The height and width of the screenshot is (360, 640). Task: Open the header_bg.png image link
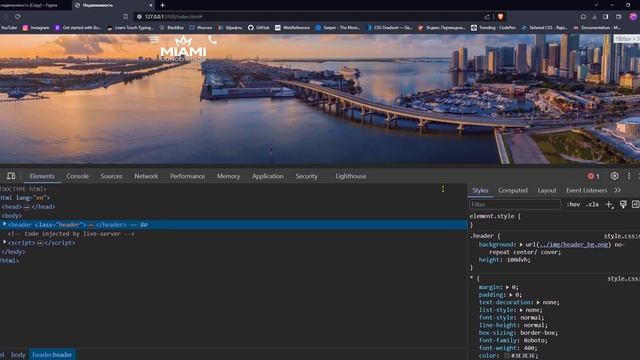[x=574, y=244]
